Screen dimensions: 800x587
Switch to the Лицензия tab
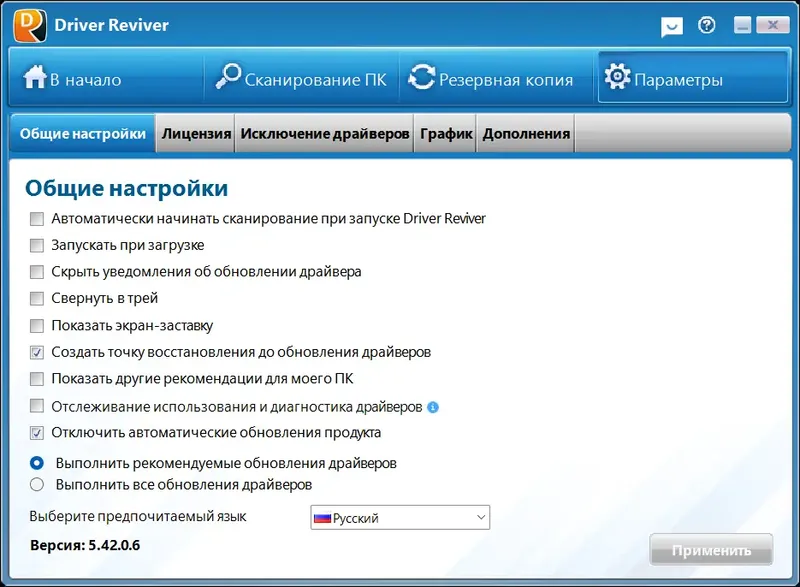coord(196,132)
